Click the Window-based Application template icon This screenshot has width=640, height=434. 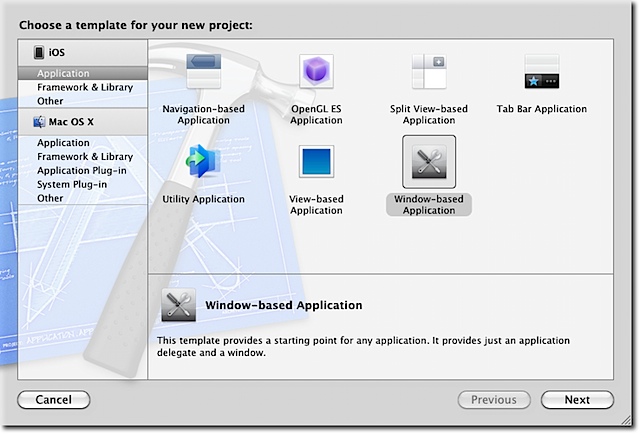429,161
